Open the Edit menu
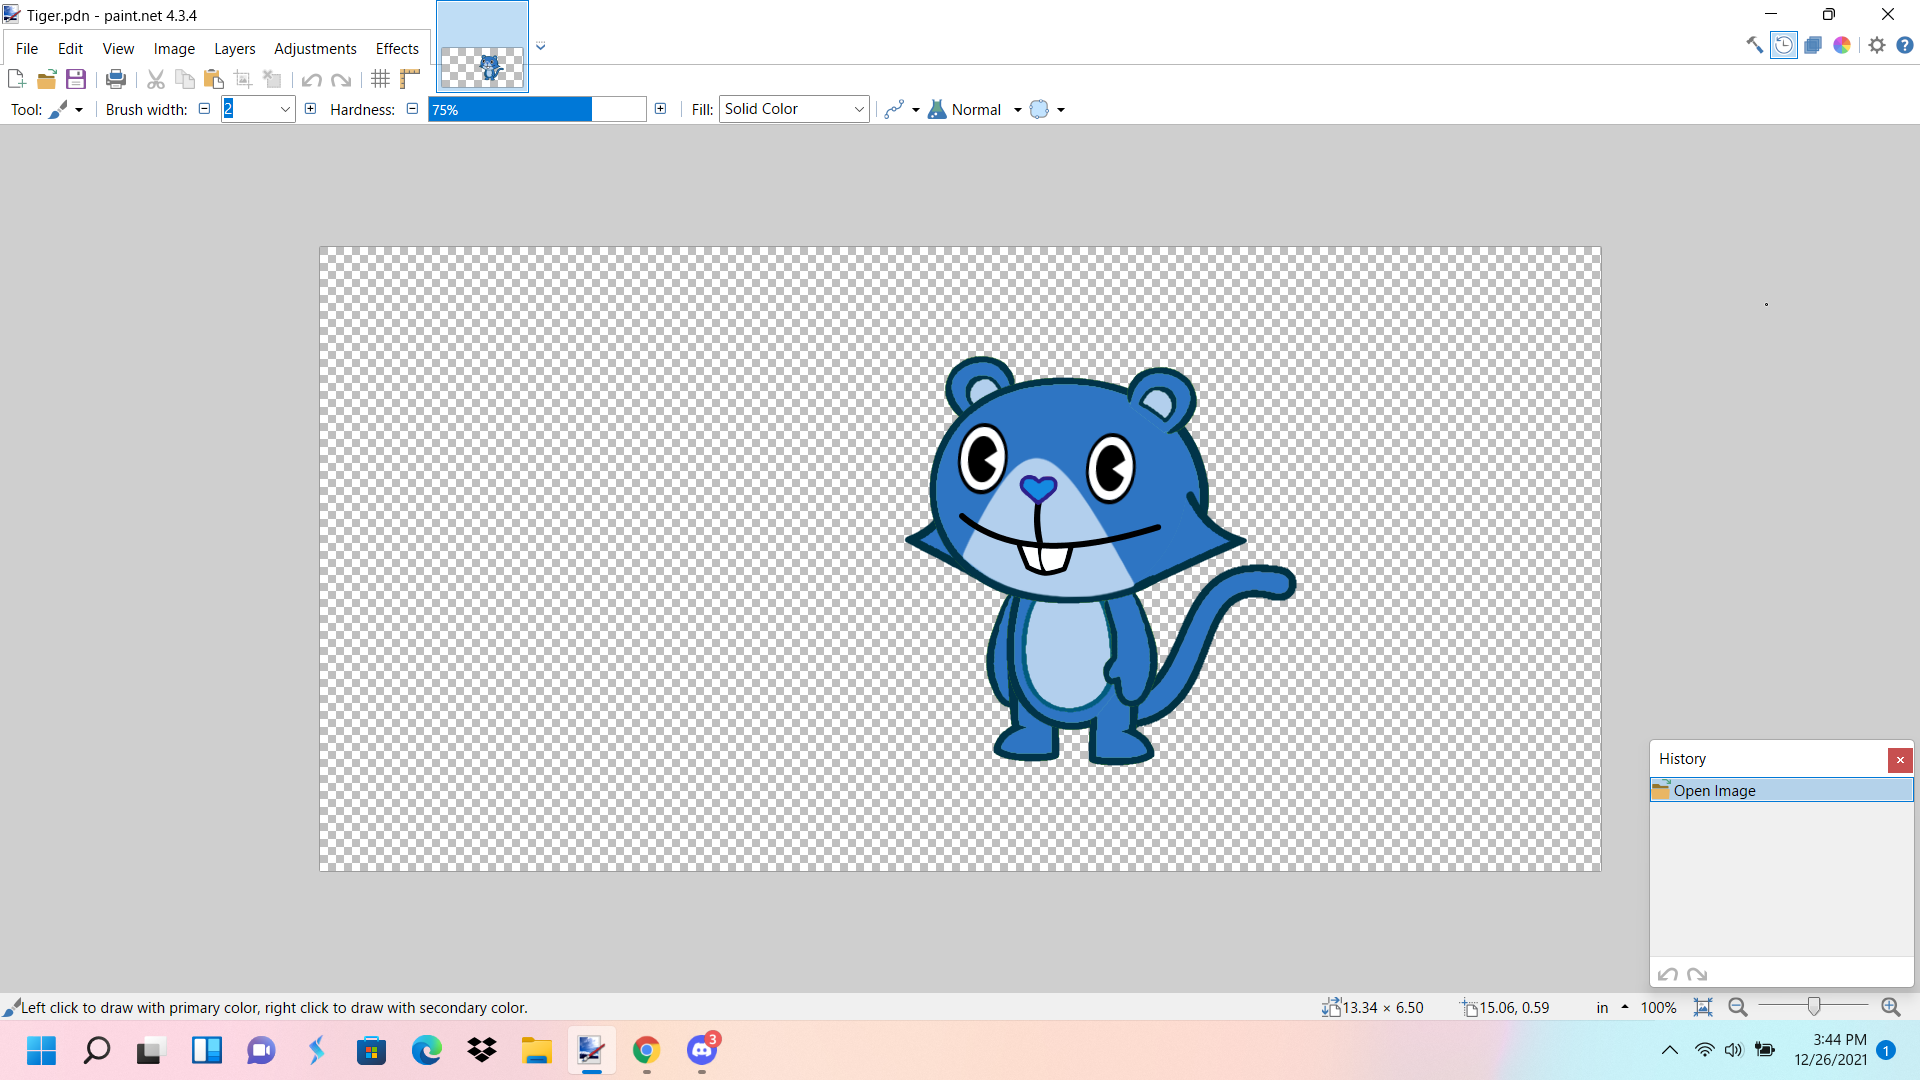 coord(70,48)
